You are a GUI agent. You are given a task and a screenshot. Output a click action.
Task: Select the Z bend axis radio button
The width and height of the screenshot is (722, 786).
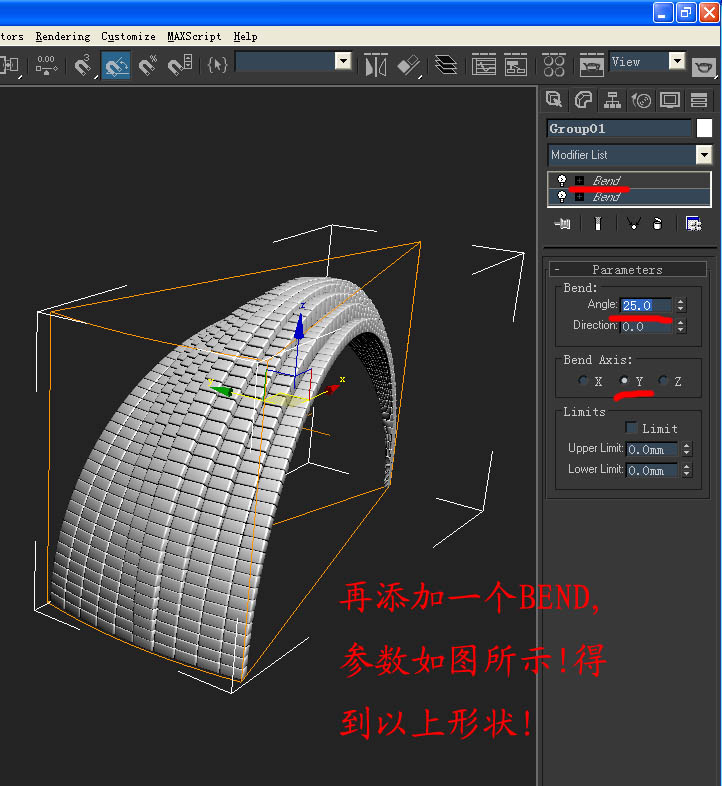point(663,381)
